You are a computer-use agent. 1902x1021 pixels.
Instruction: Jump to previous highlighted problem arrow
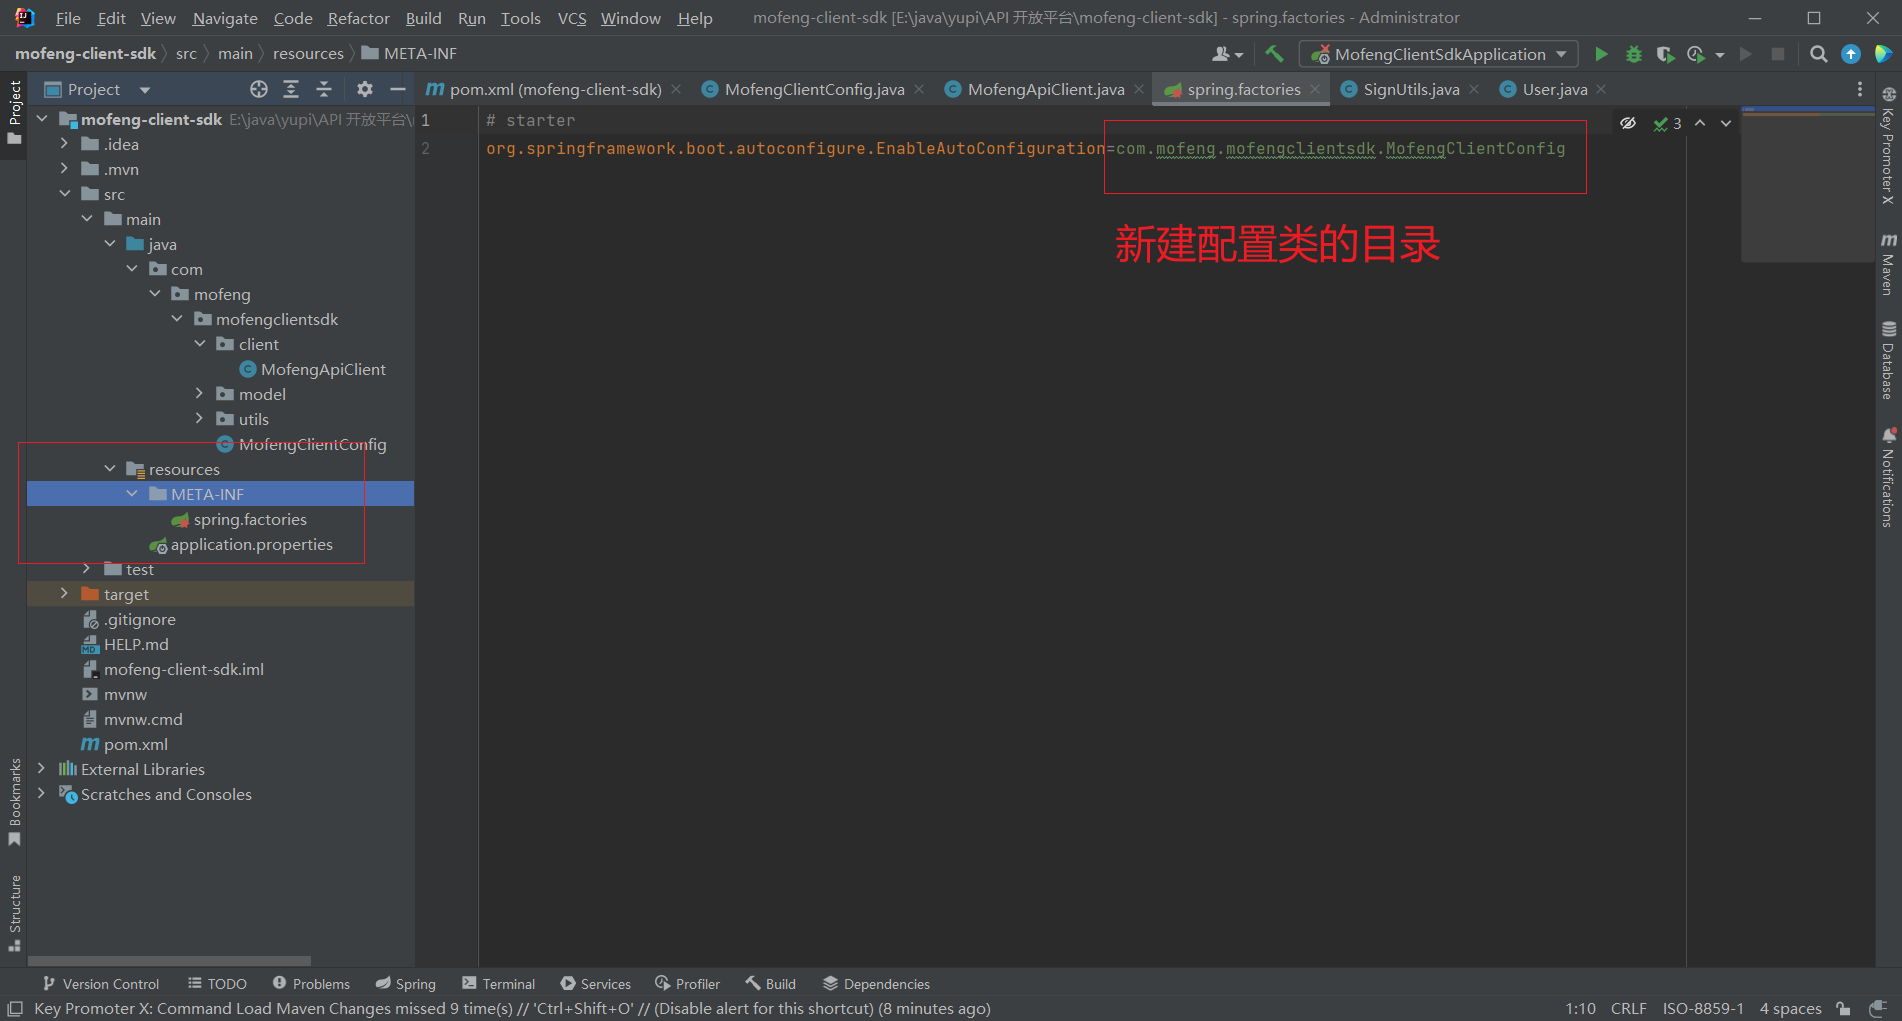coord(1700,123)
